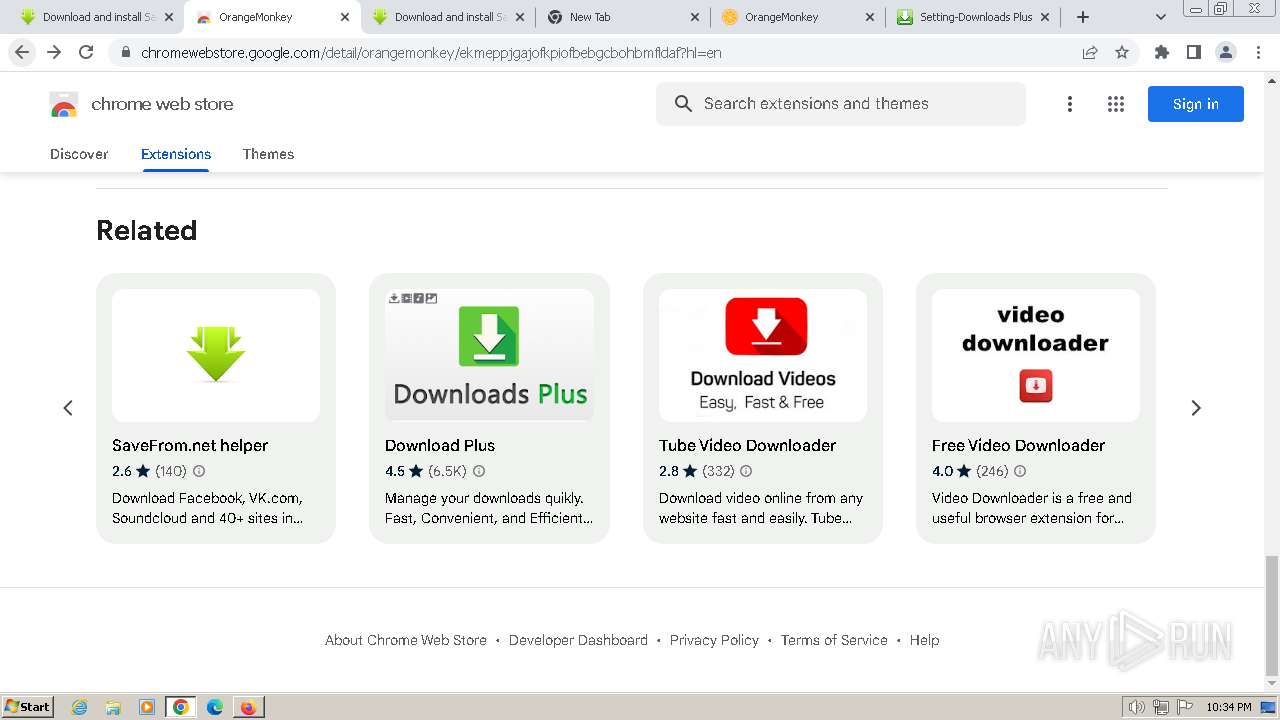Click the Chrome Web Store logo
The image size is (1280, 720).
click(x=63, y=104)
